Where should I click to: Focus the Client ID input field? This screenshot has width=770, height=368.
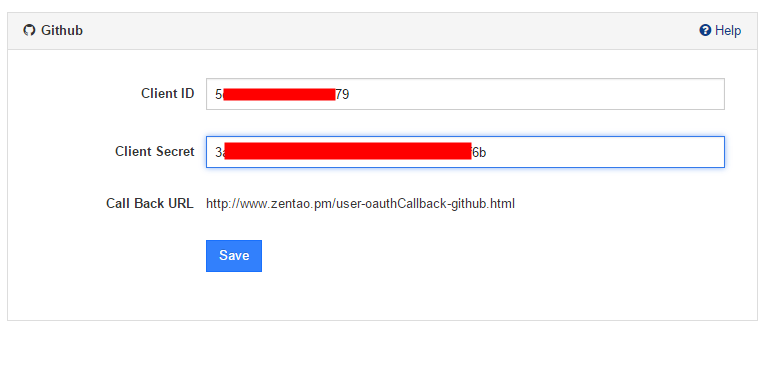(x=465, y=94)
